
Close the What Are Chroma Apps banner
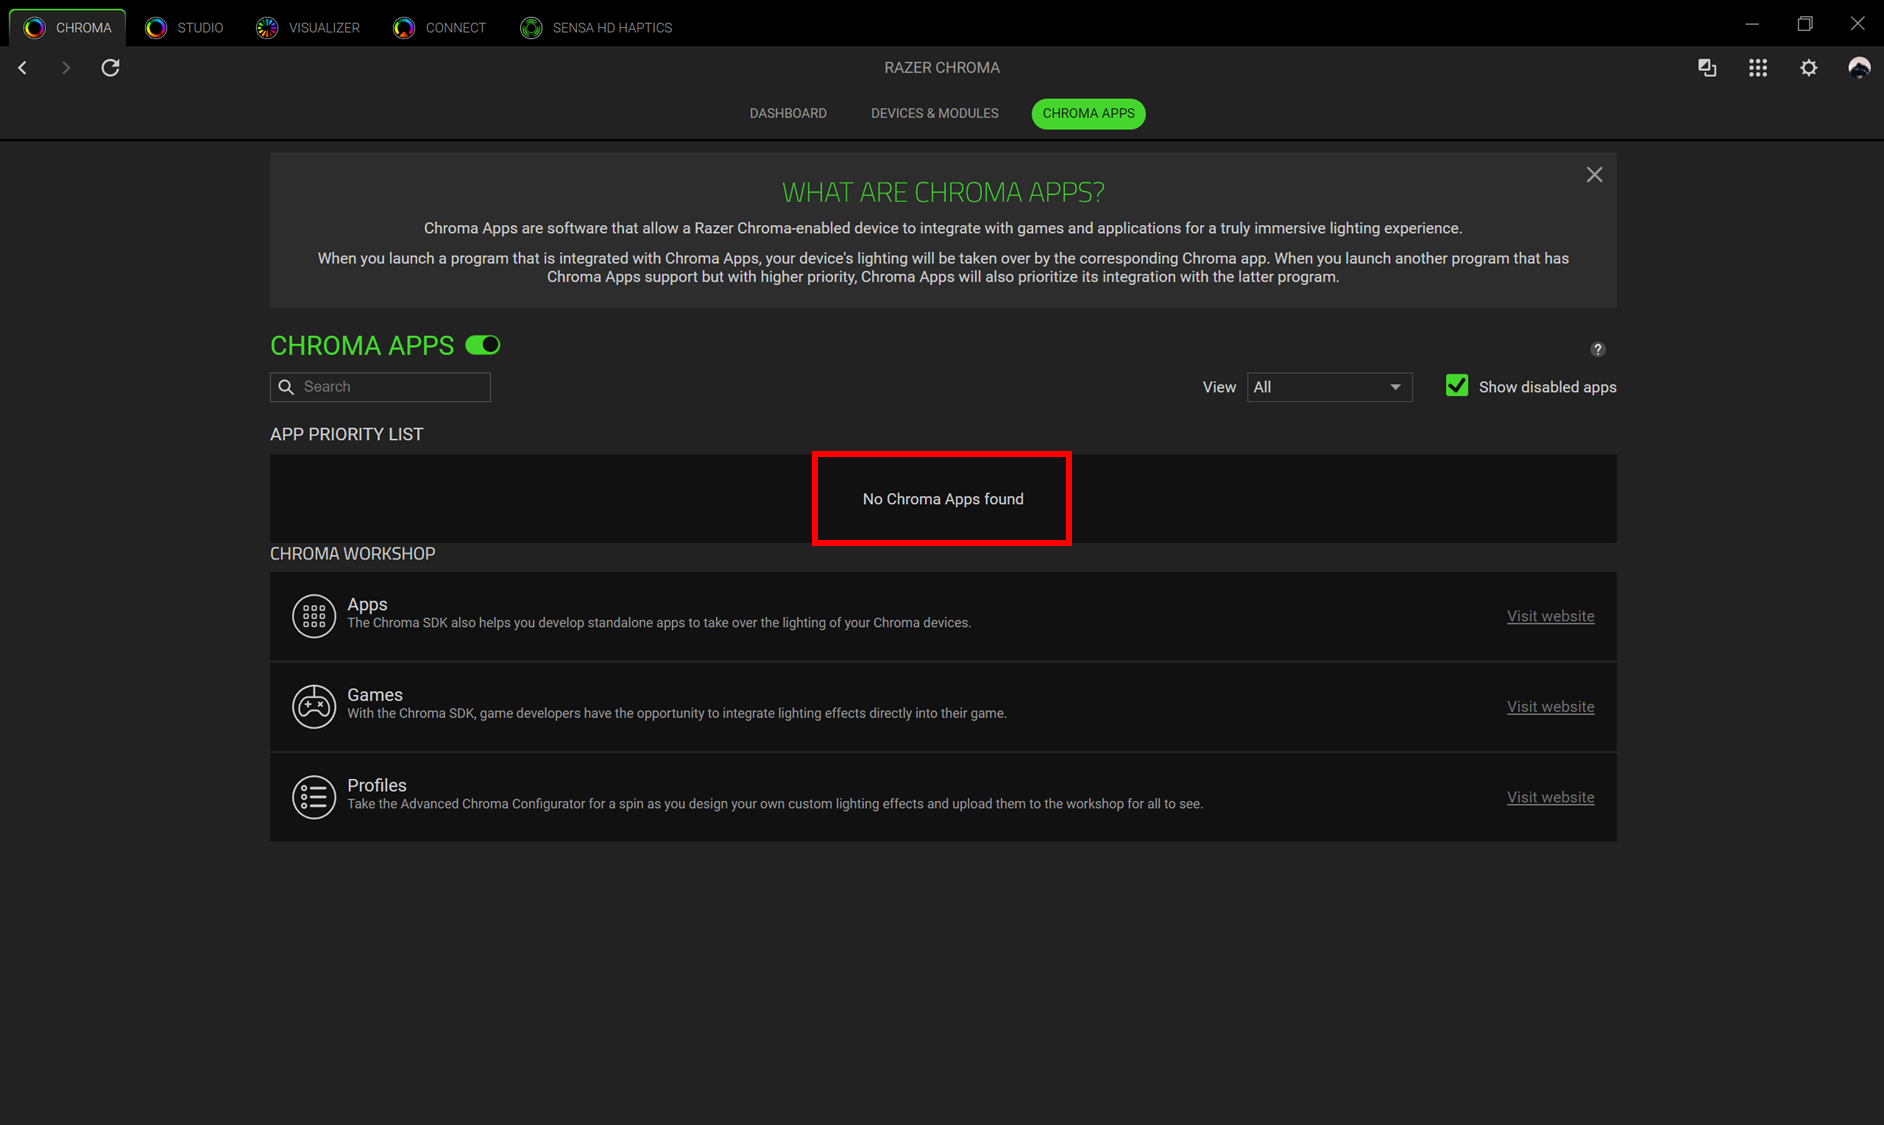click(1594, 175)
